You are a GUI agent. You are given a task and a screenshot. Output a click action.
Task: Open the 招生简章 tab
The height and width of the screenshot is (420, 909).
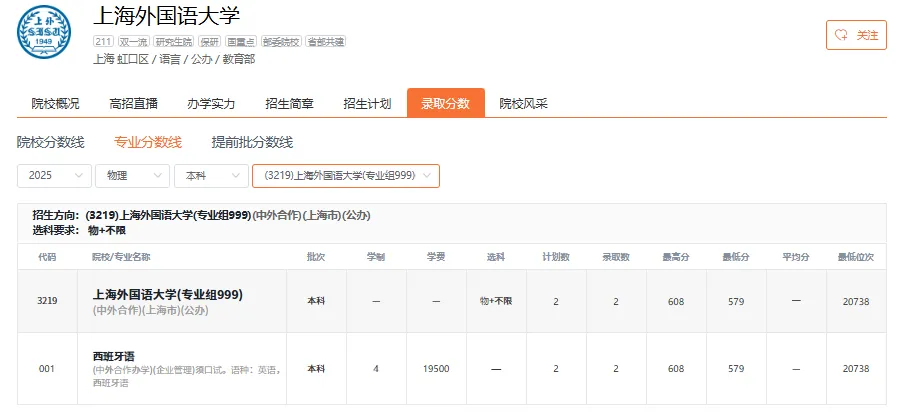[289, 104]
